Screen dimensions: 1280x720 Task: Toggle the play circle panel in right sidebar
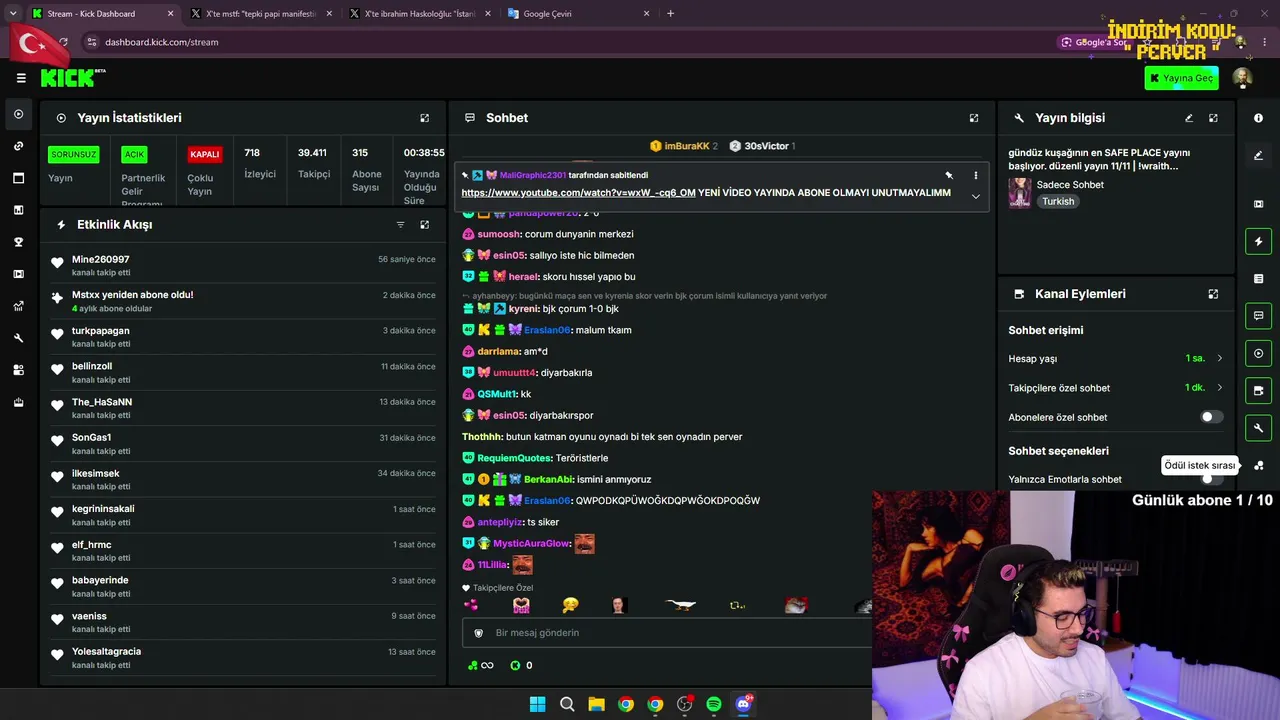[1258, 353]
